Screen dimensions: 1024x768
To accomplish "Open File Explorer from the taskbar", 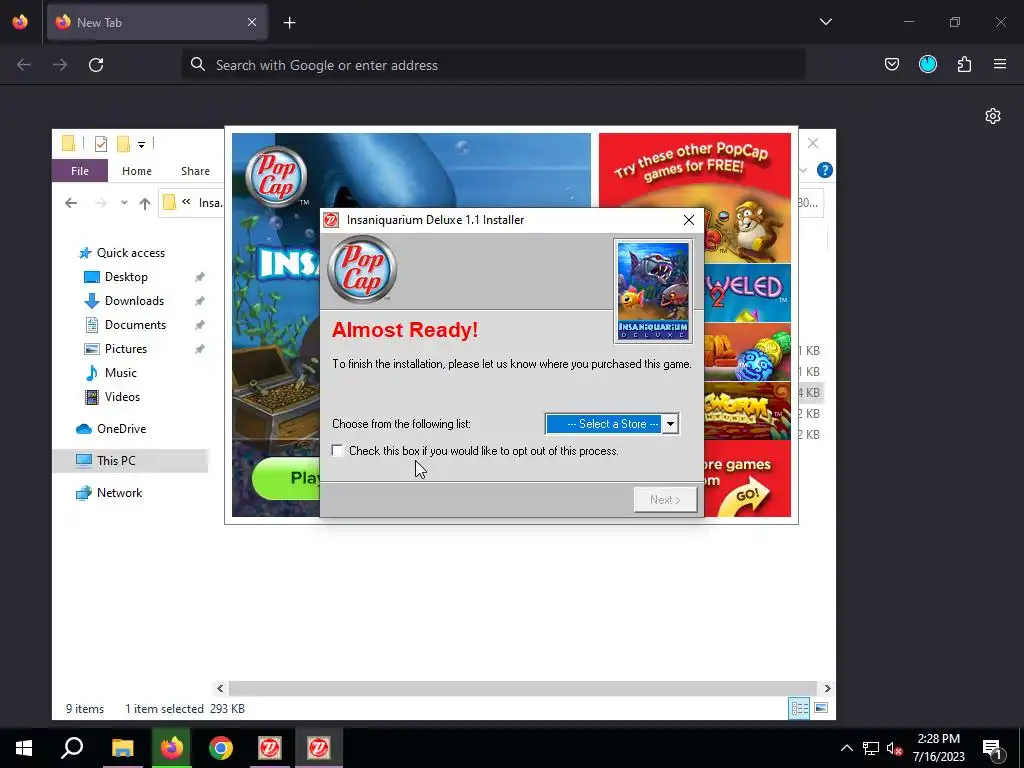I will click(122, 748).
